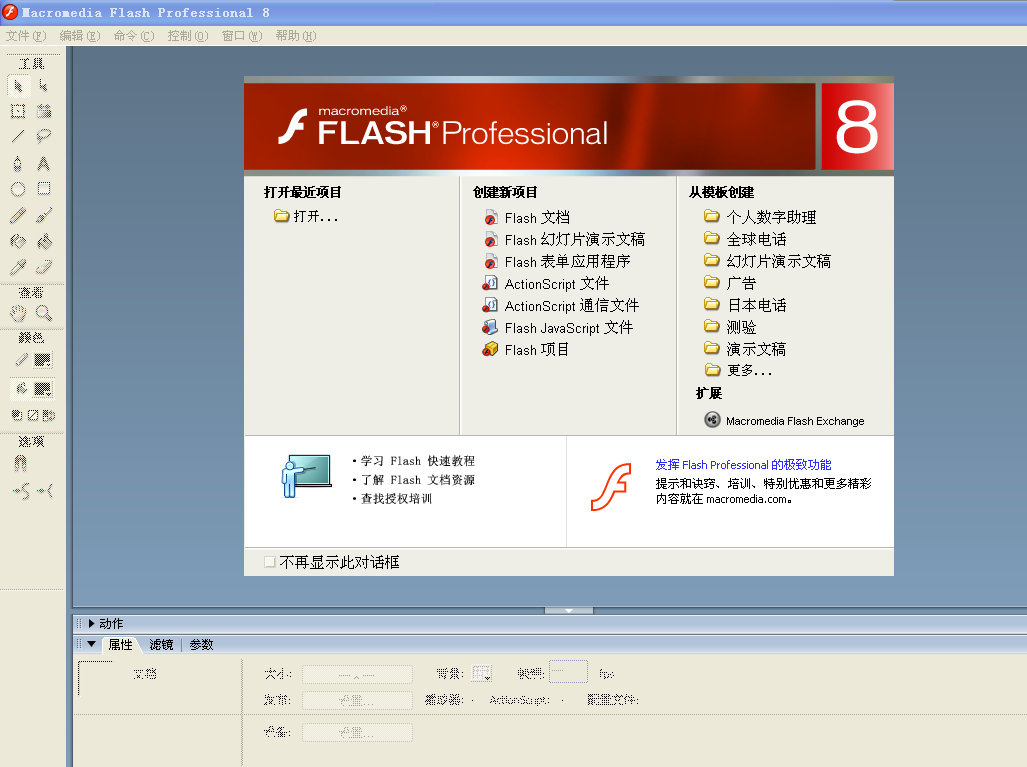Switch to the 滤镜 tab

[x=161, y=645]
